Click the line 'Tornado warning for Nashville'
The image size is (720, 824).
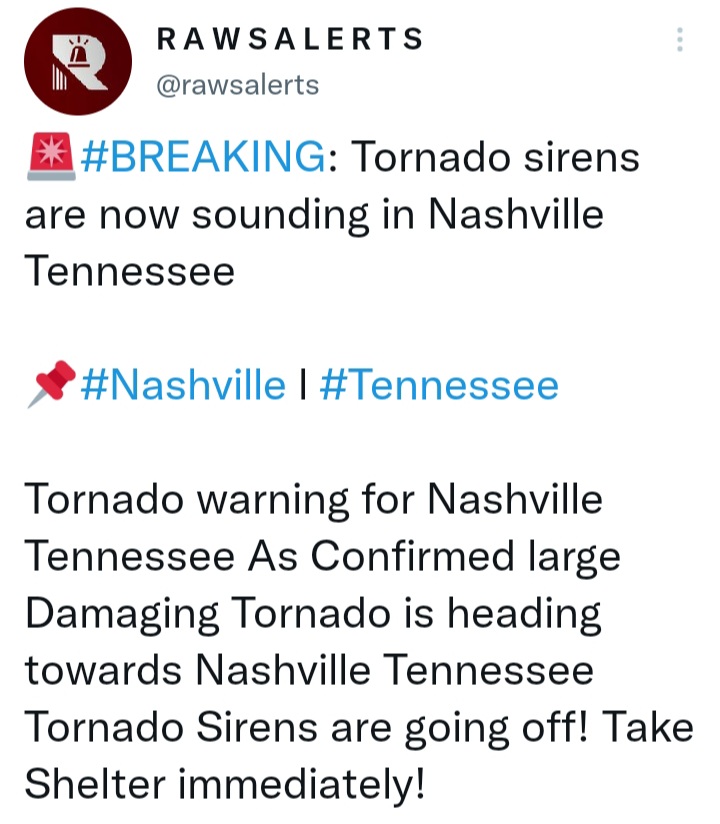[313, 499]
